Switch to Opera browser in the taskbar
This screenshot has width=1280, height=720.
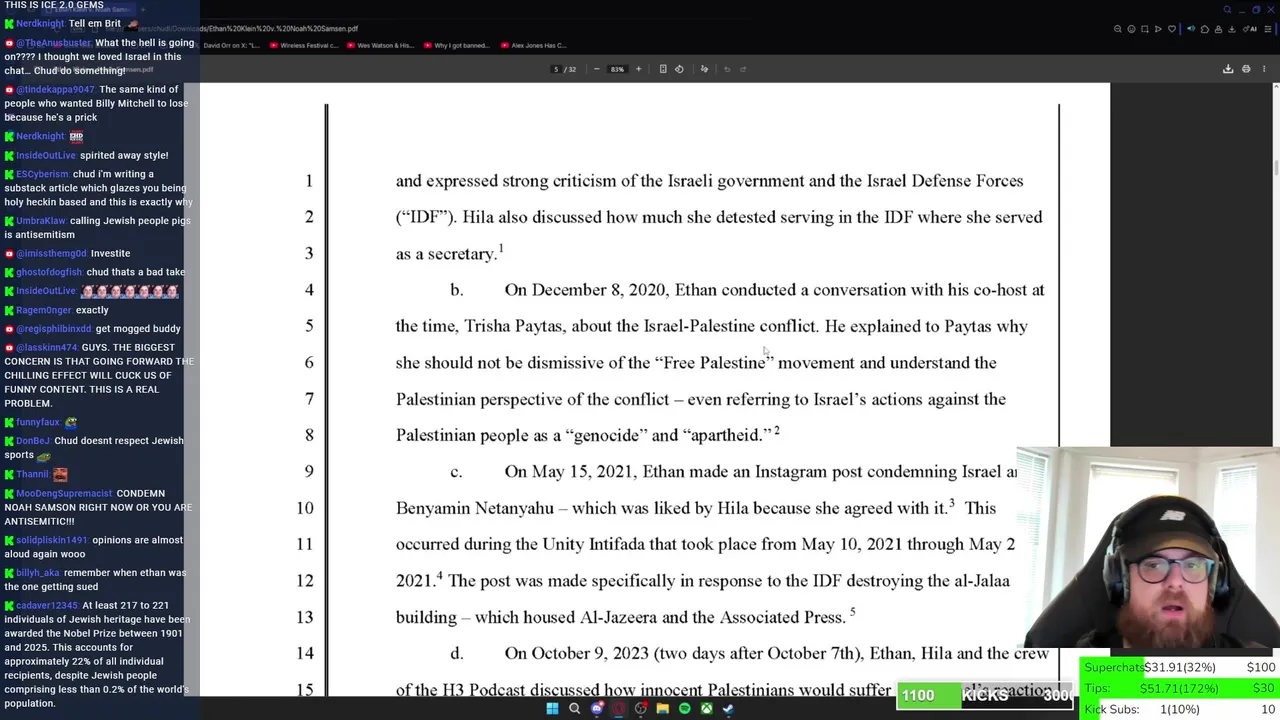(x=618, y=709)
